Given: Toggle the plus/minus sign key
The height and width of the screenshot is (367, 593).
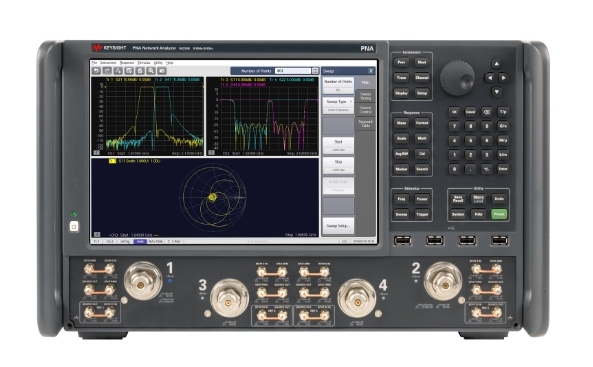Looking at the screenshot, I should click(487, 169).
